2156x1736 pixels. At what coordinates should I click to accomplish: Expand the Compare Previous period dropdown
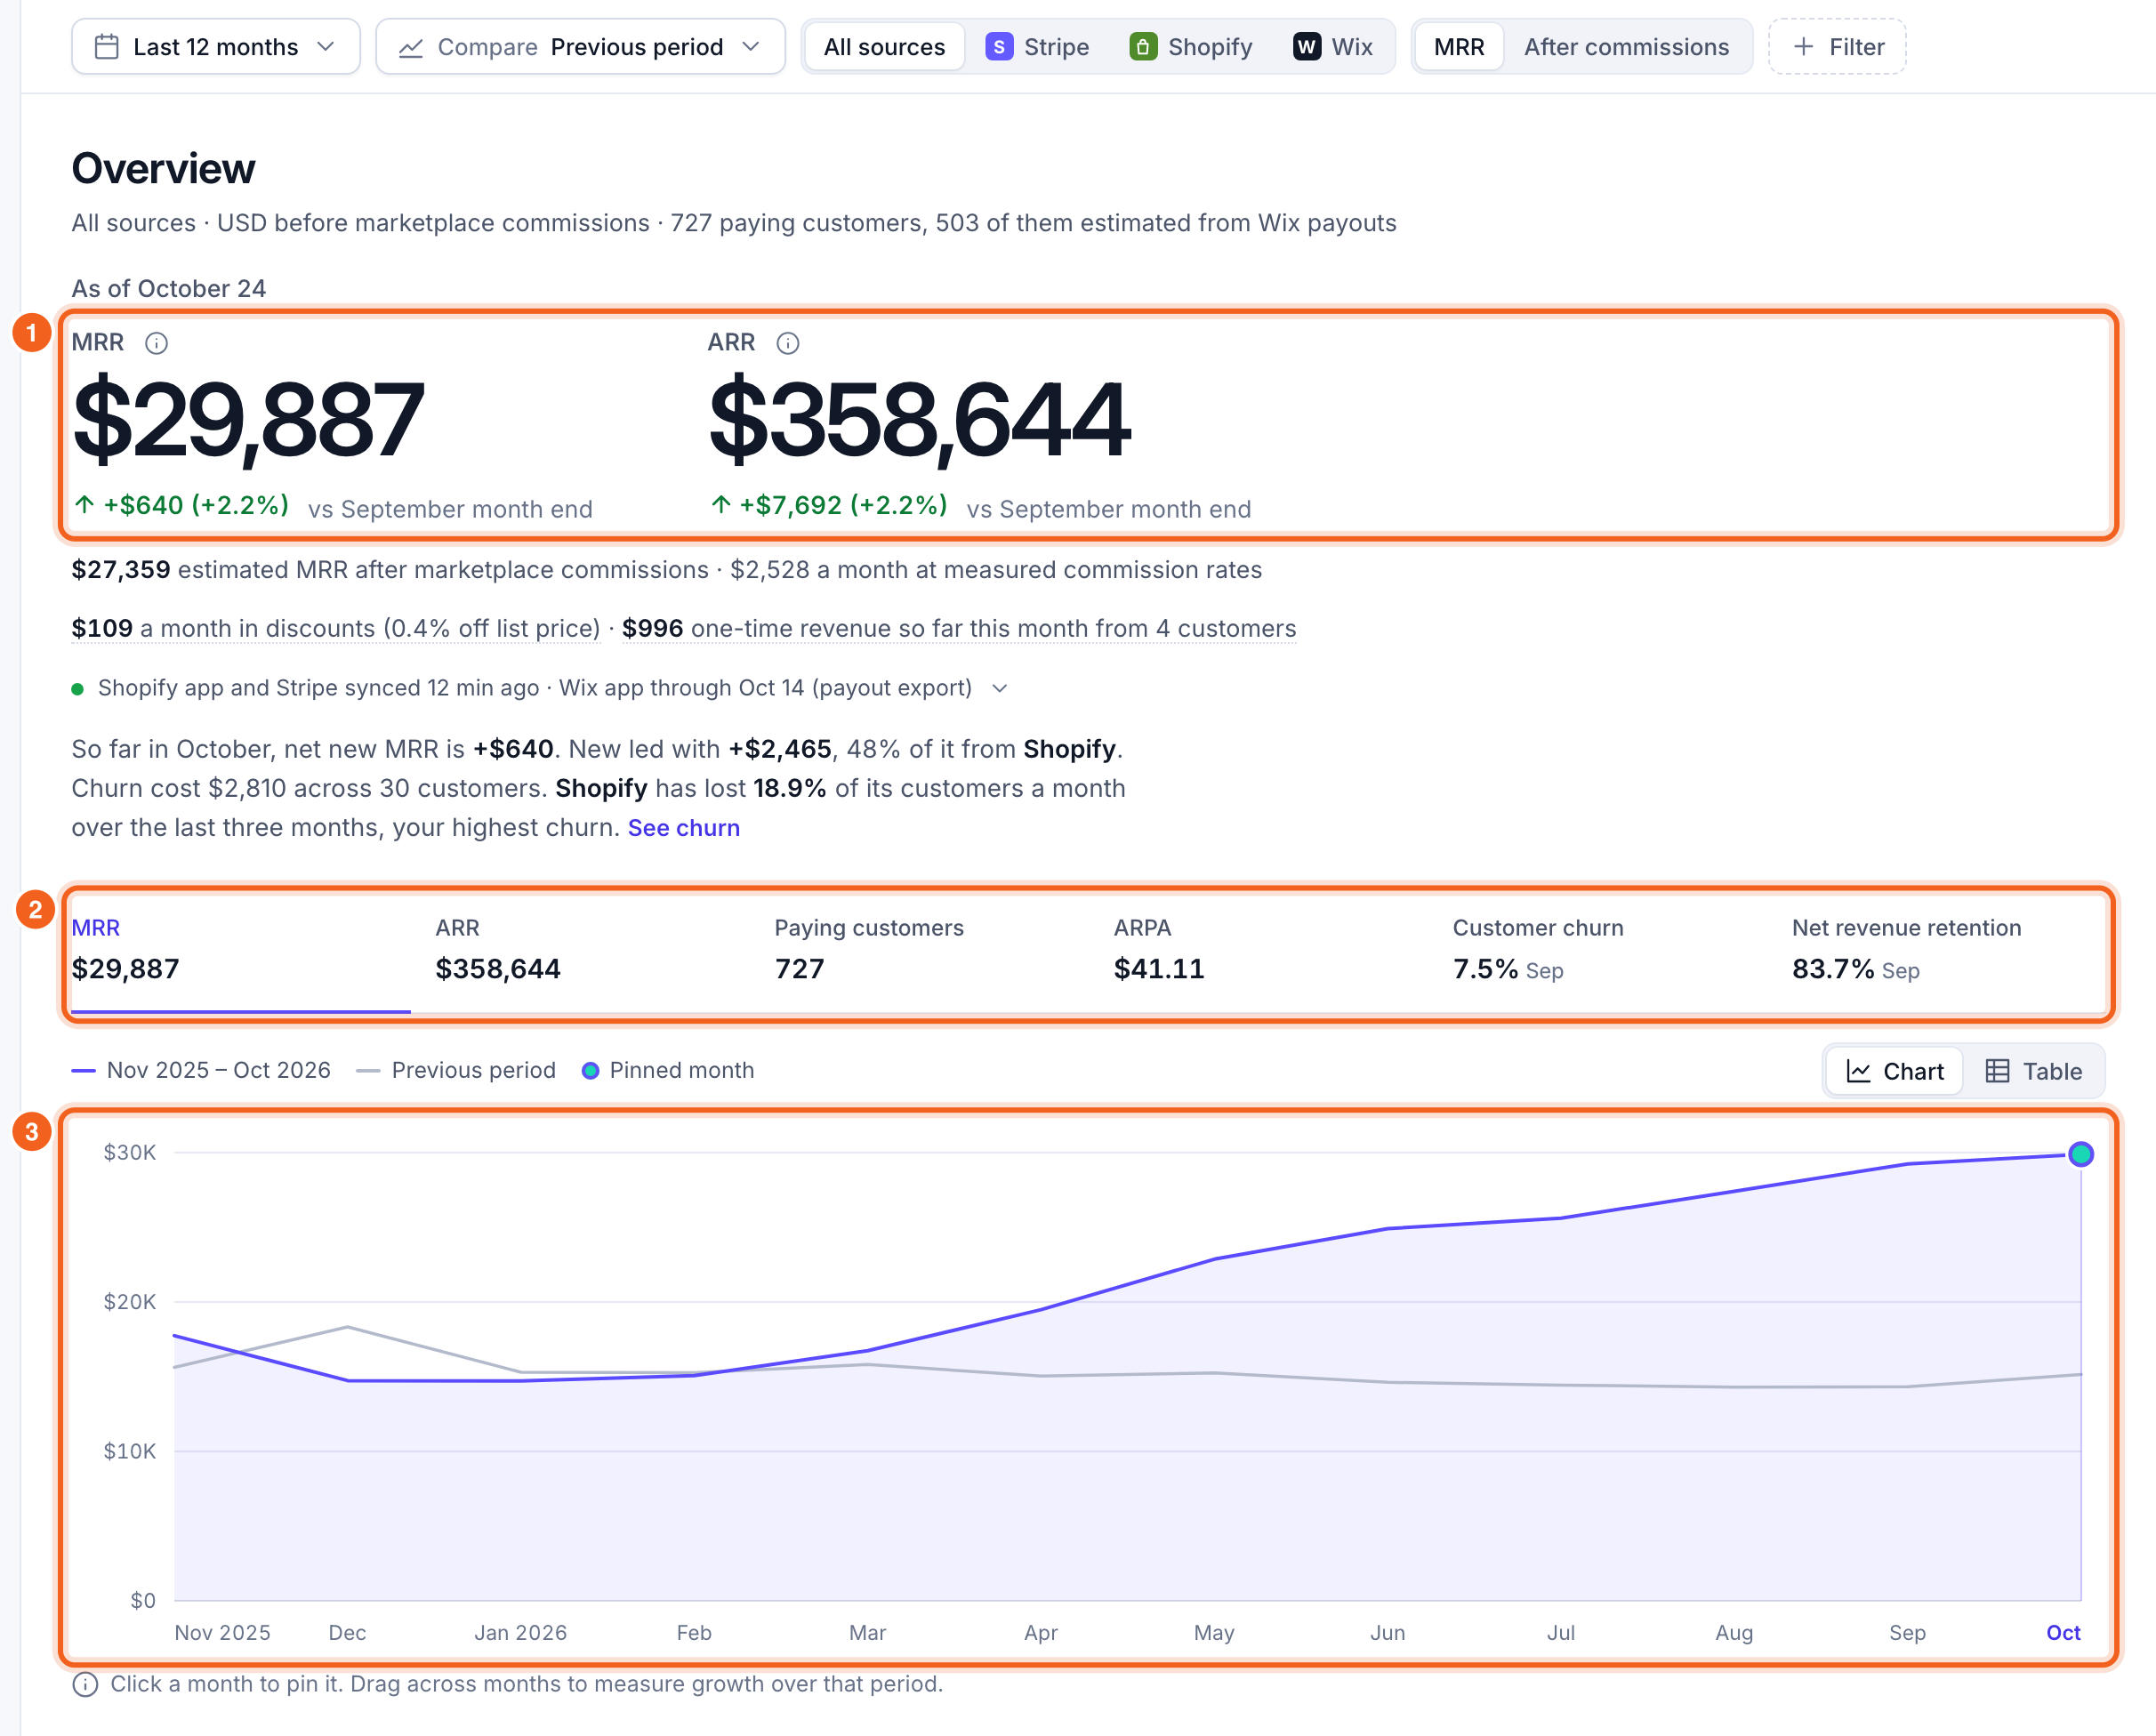[580, 47]
